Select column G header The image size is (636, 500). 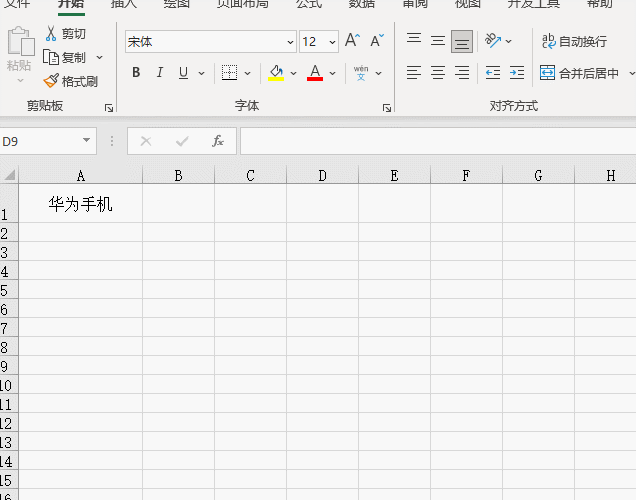click(x=538, y=175)
